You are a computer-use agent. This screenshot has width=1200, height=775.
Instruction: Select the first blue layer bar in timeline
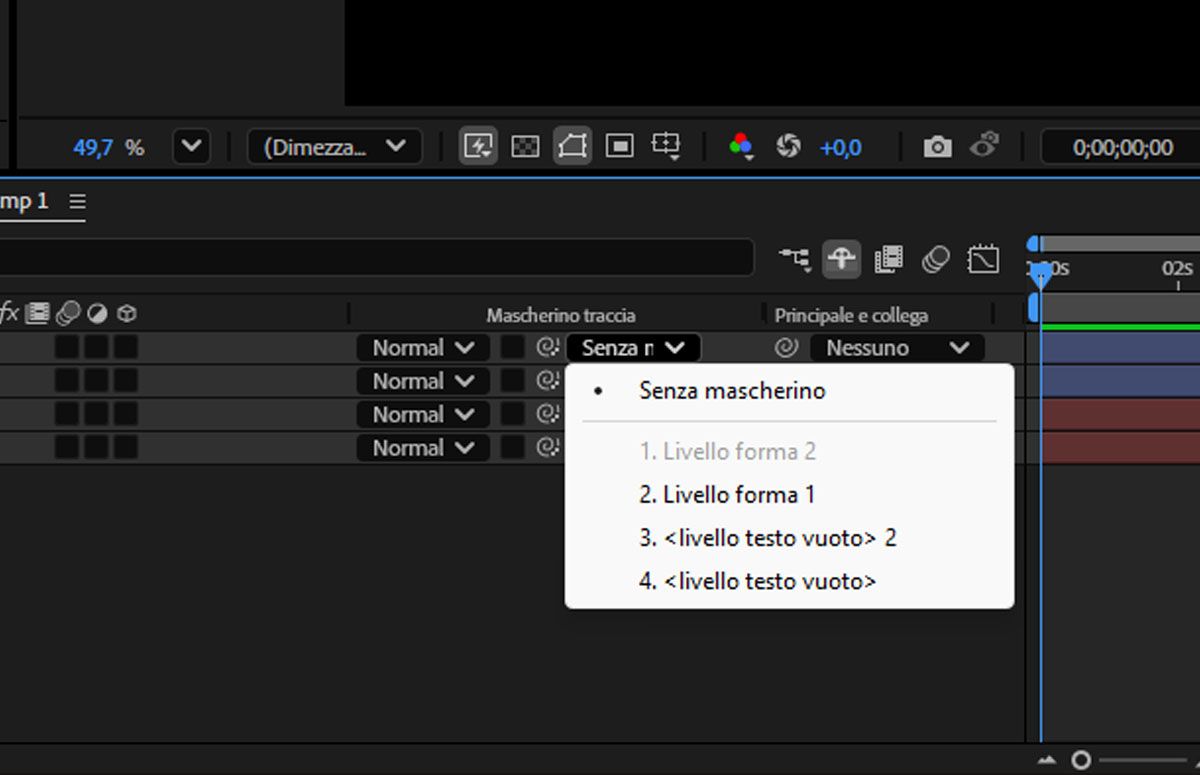pyautogui.click(x=1120, y=348)
